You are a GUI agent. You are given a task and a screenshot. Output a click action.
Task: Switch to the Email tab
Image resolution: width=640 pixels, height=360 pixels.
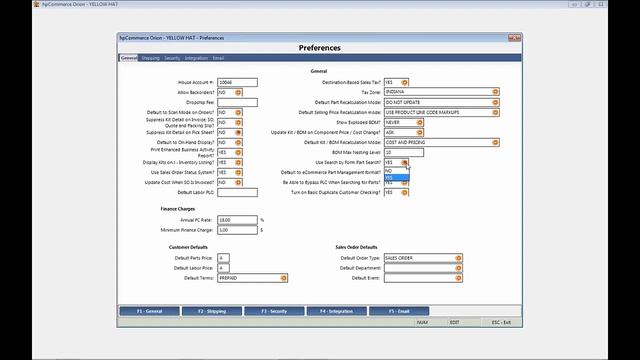(x=218, y=58)
